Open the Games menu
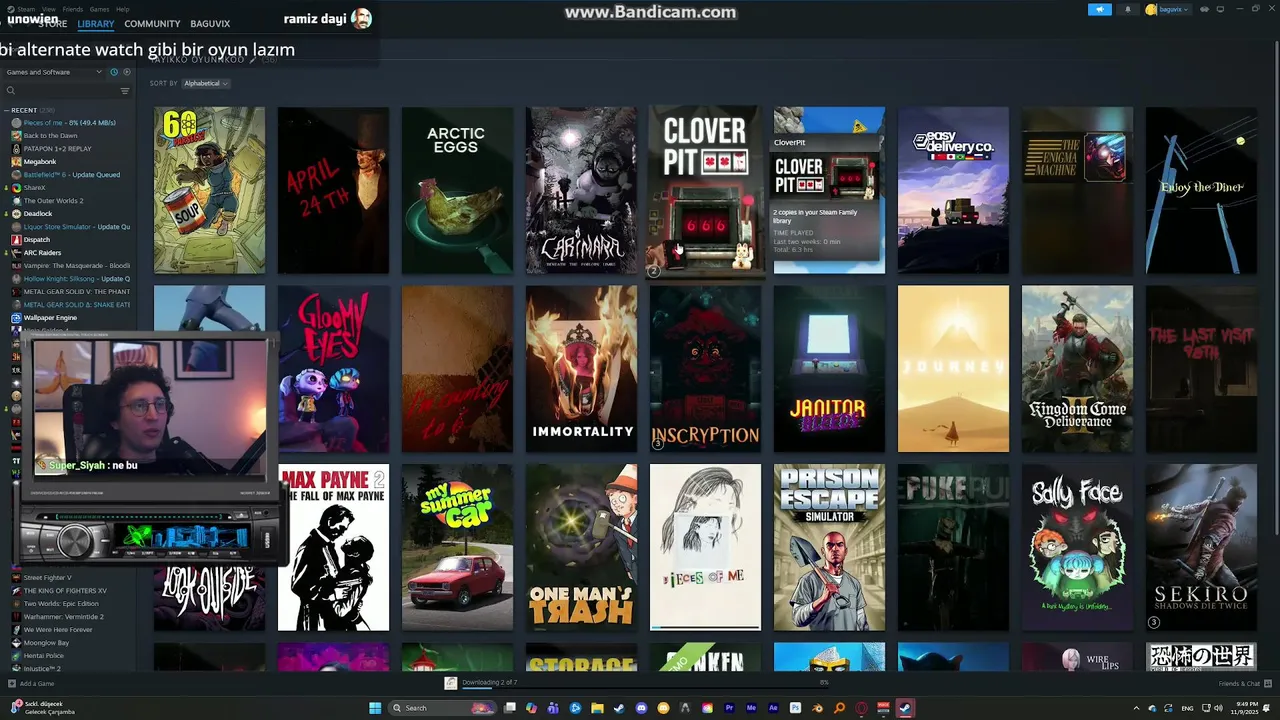This screenshot has width=1280, height=720. (x=99, y=9)
